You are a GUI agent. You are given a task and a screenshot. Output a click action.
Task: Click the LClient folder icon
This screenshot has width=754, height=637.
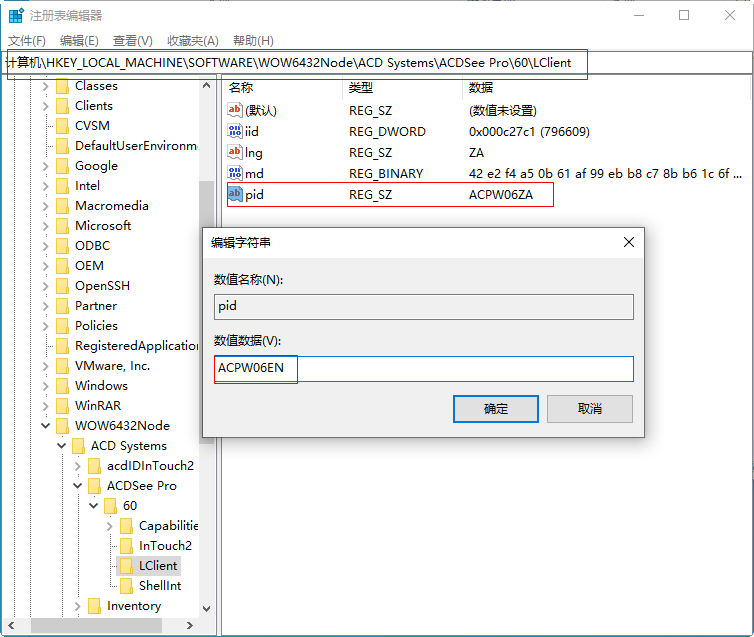pos(126,566)
